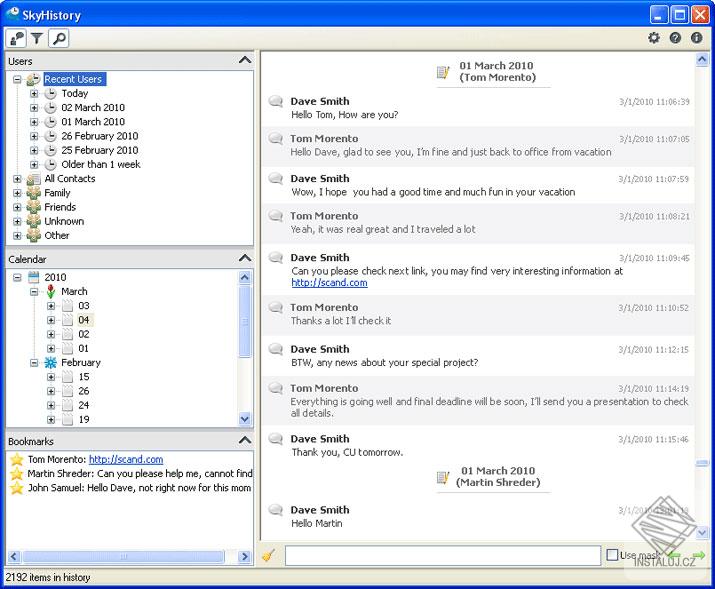The width and height of the screenshot is (715, 589).
Task: Select 02 March 2010 in Recent Users
Action: 92,108
